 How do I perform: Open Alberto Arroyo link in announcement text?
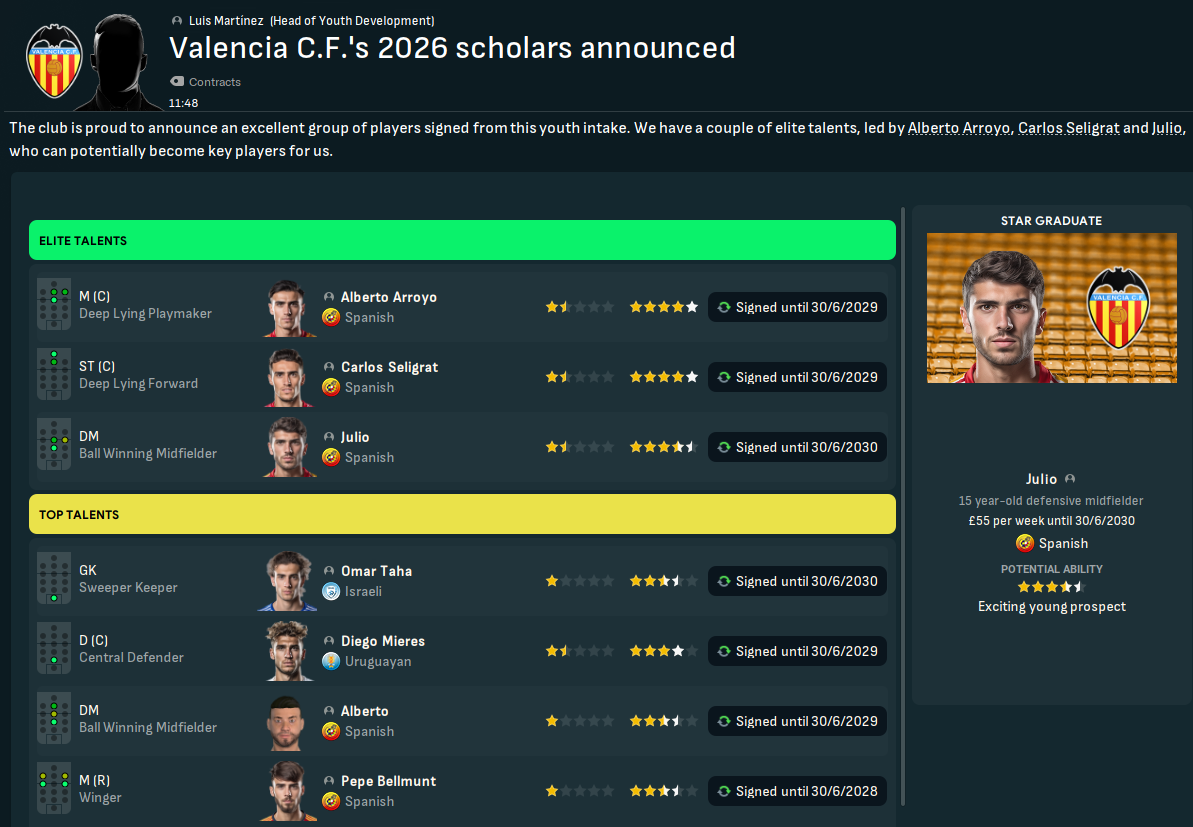coord(959,129)
